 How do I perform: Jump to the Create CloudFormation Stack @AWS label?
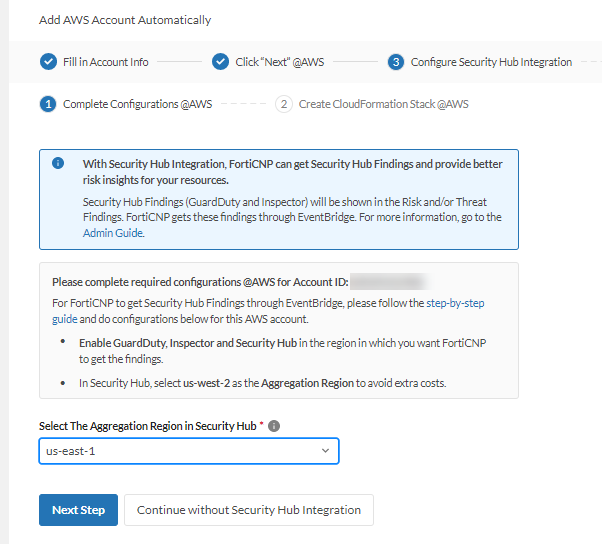[x=383, y=104]
